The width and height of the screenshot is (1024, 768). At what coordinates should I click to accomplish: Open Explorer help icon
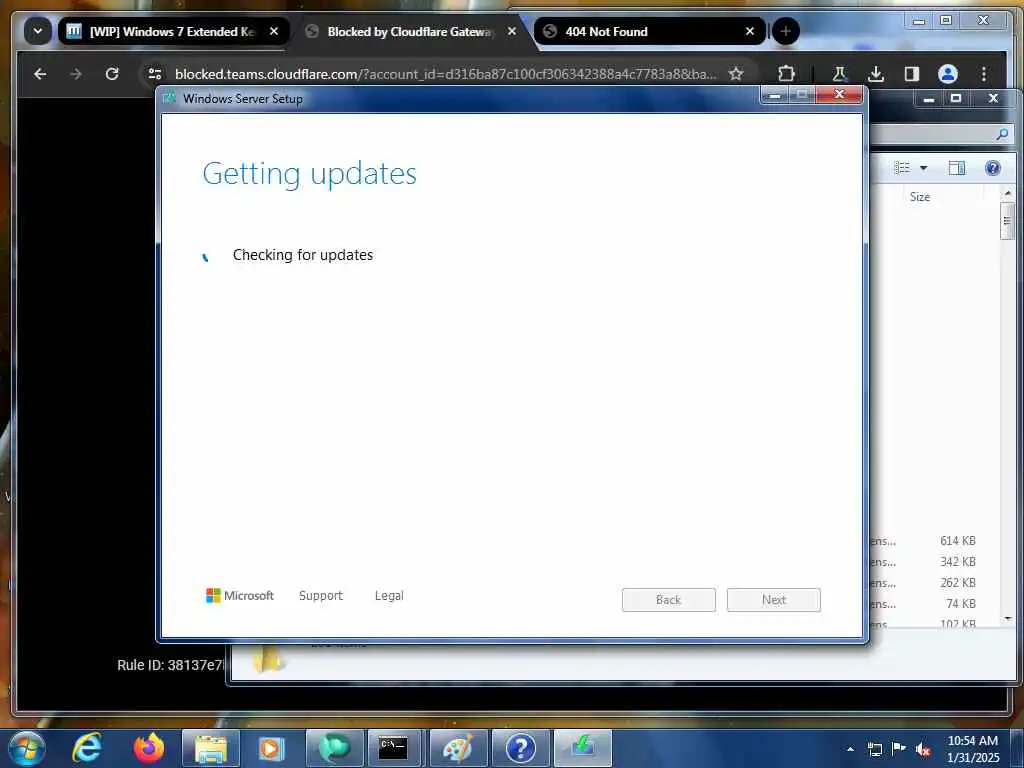click(x=993, y=168)
